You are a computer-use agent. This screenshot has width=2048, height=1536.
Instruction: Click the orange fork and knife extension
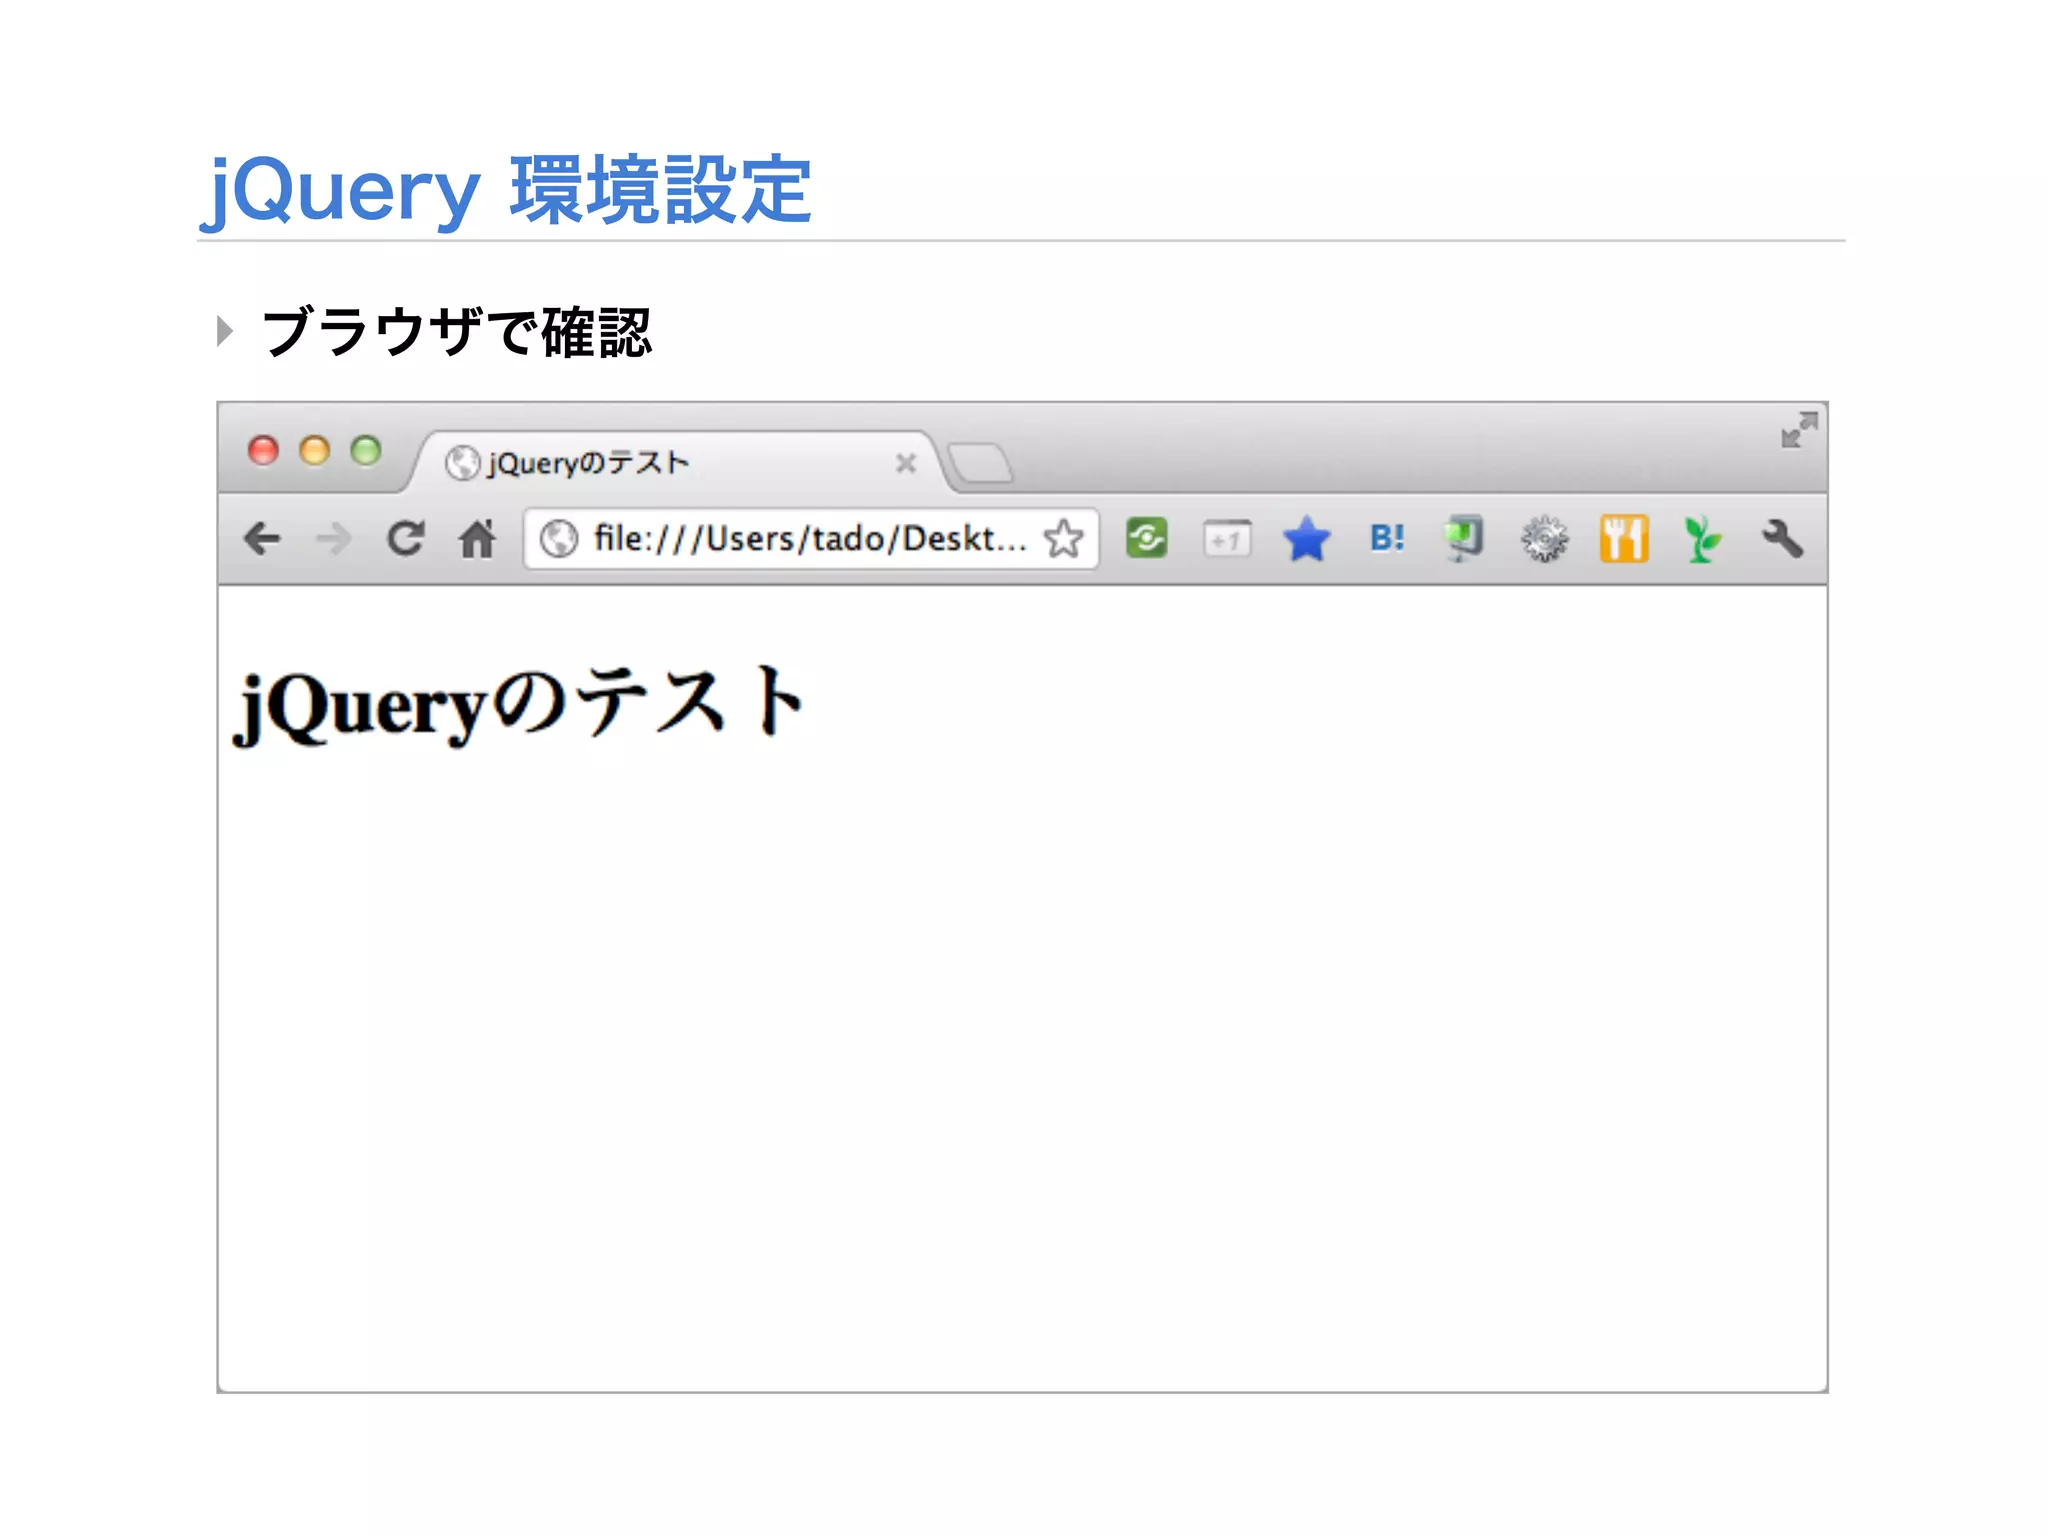[1623, 539]
